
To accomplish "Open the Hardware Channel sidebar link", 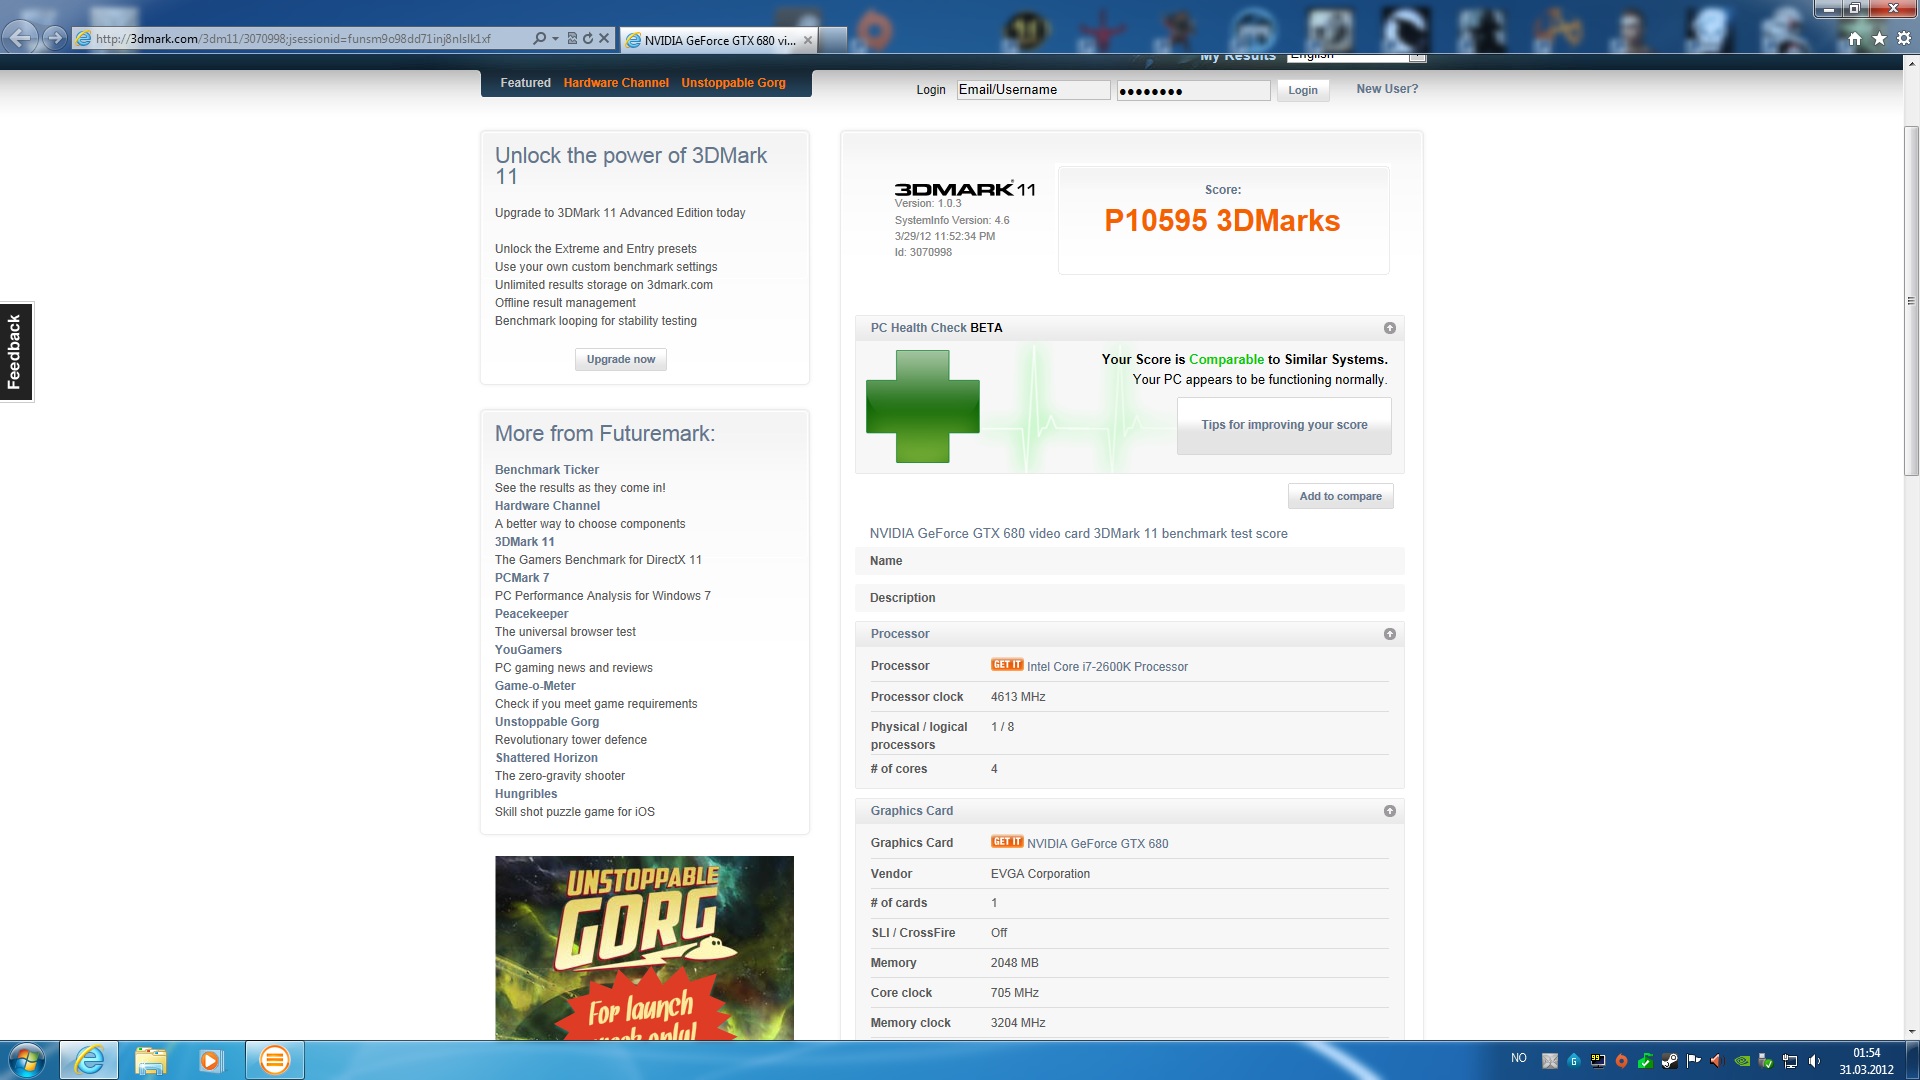I will (x=547, y=506).
